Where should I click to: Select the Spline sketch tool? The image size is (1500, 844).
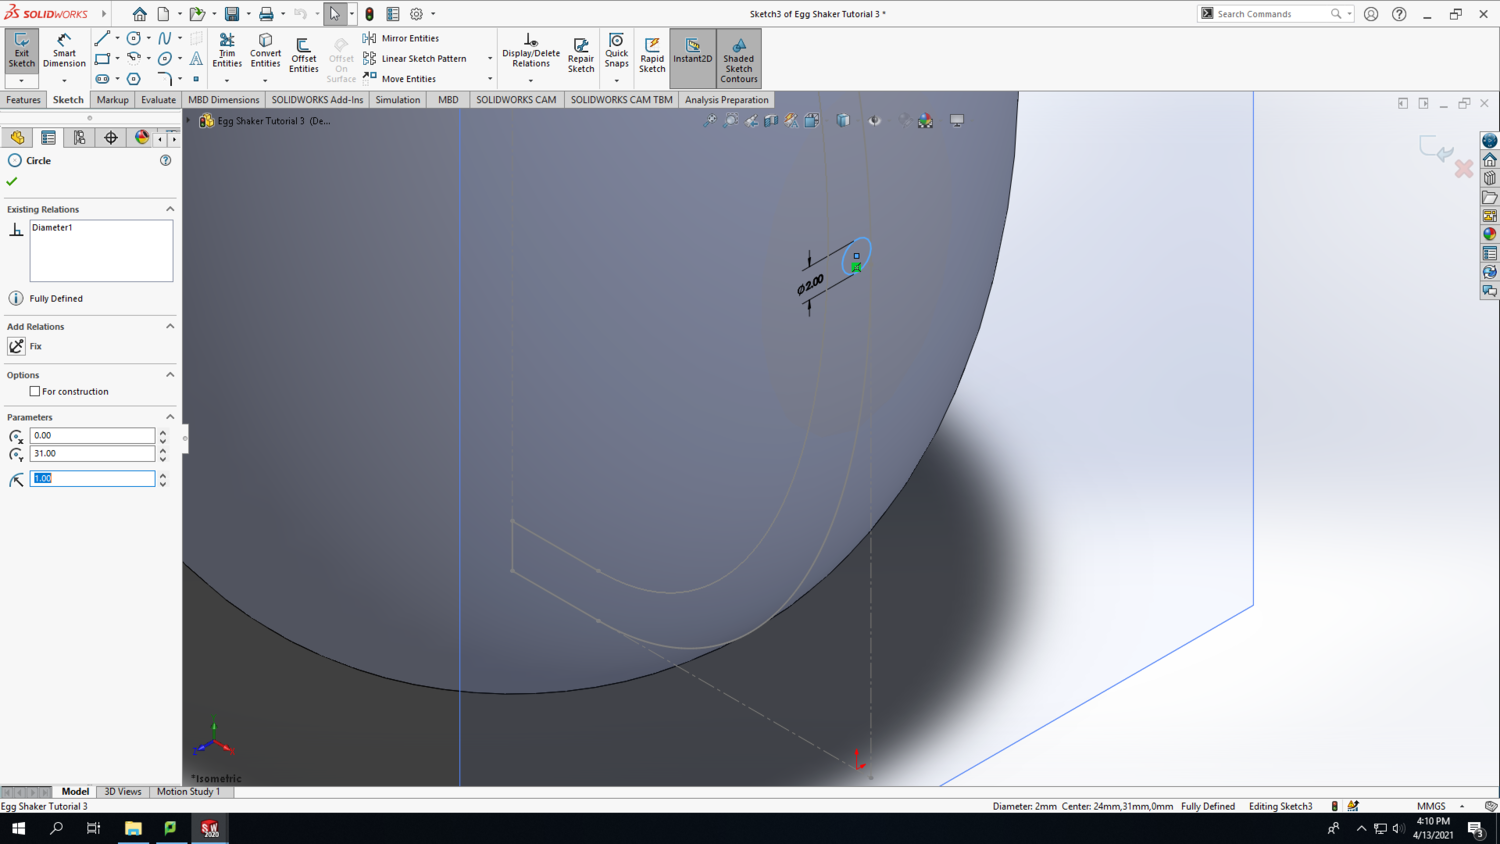165,38
